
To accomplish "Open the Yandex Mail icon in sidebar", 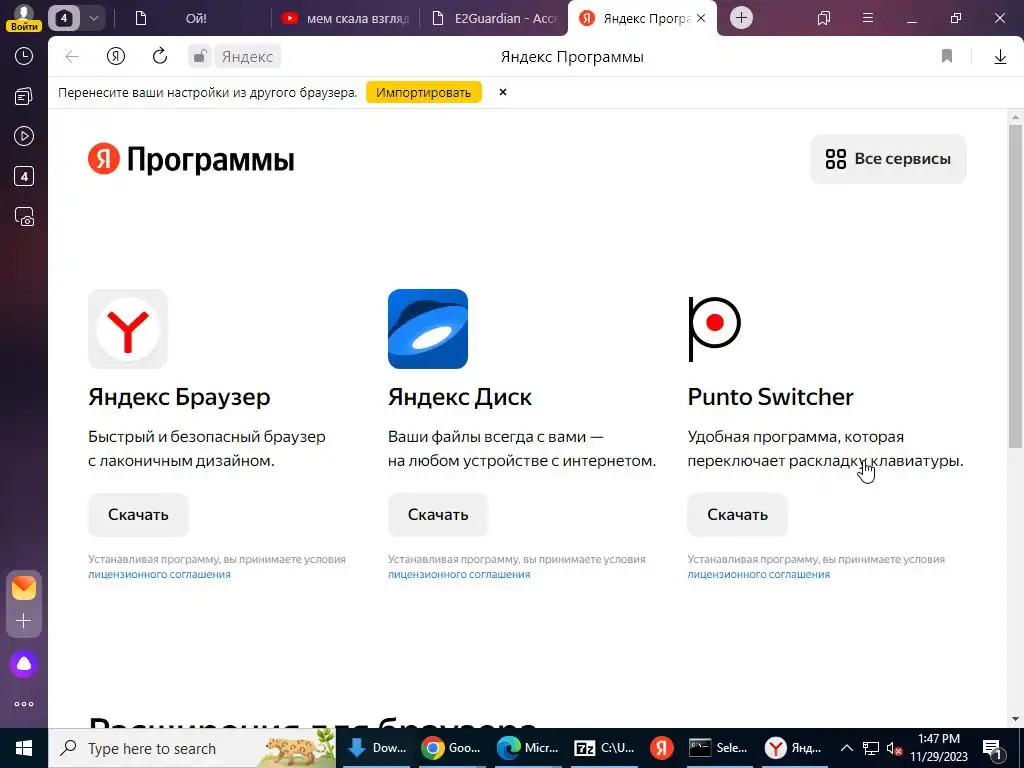I will 24,588.
